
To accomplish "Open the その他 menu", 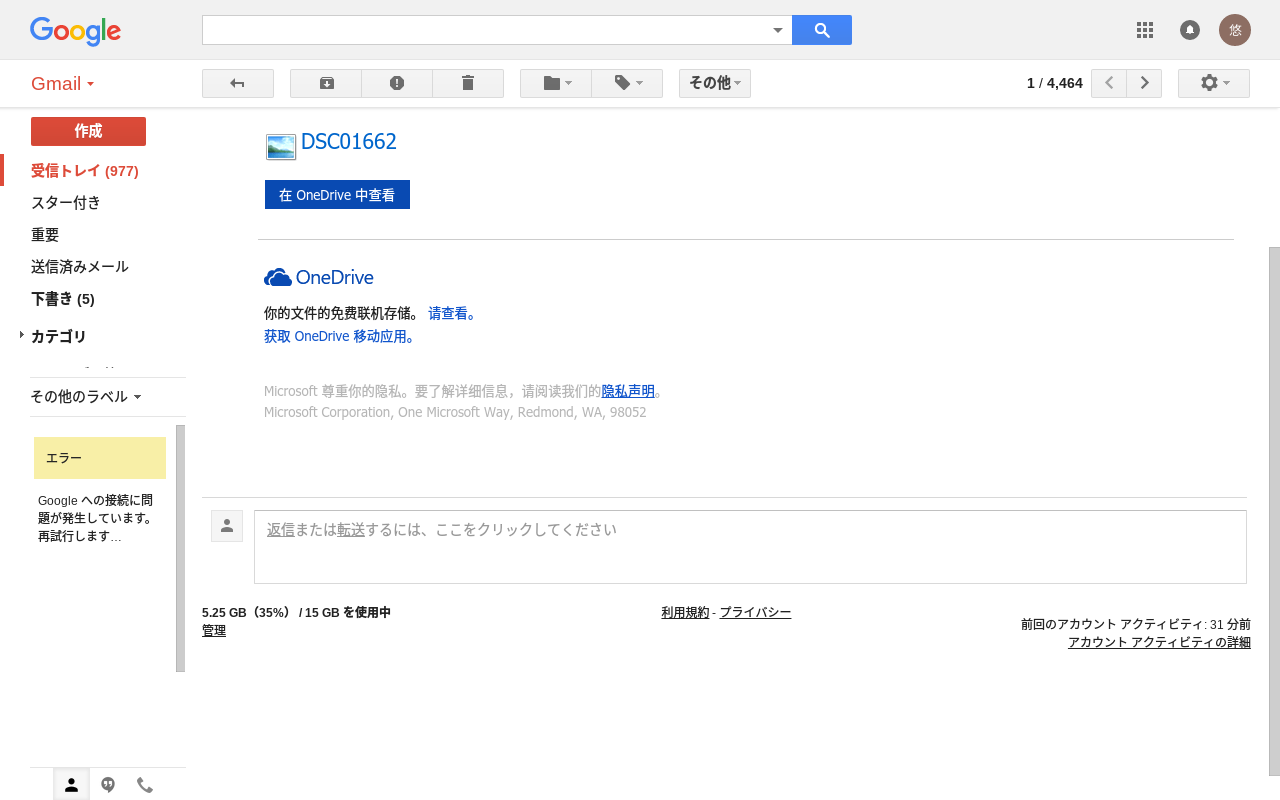I will click(x=715, y=83).
